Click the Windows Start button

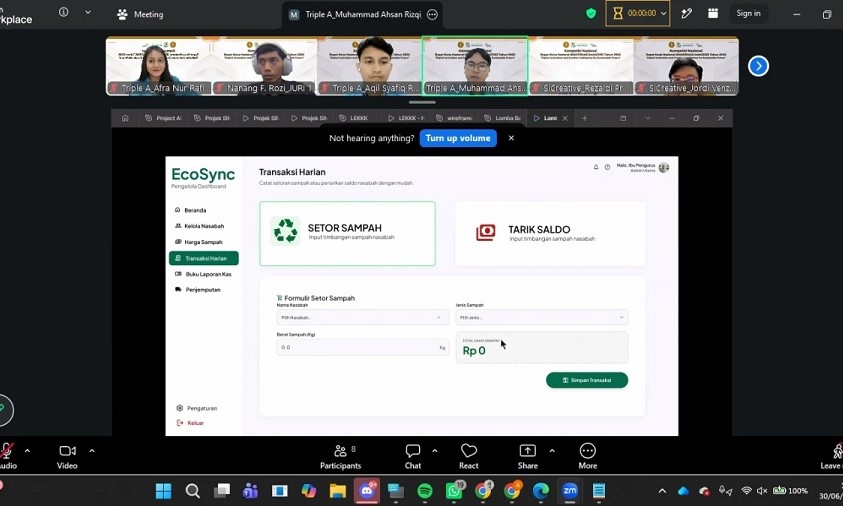(x=163, y=490)
